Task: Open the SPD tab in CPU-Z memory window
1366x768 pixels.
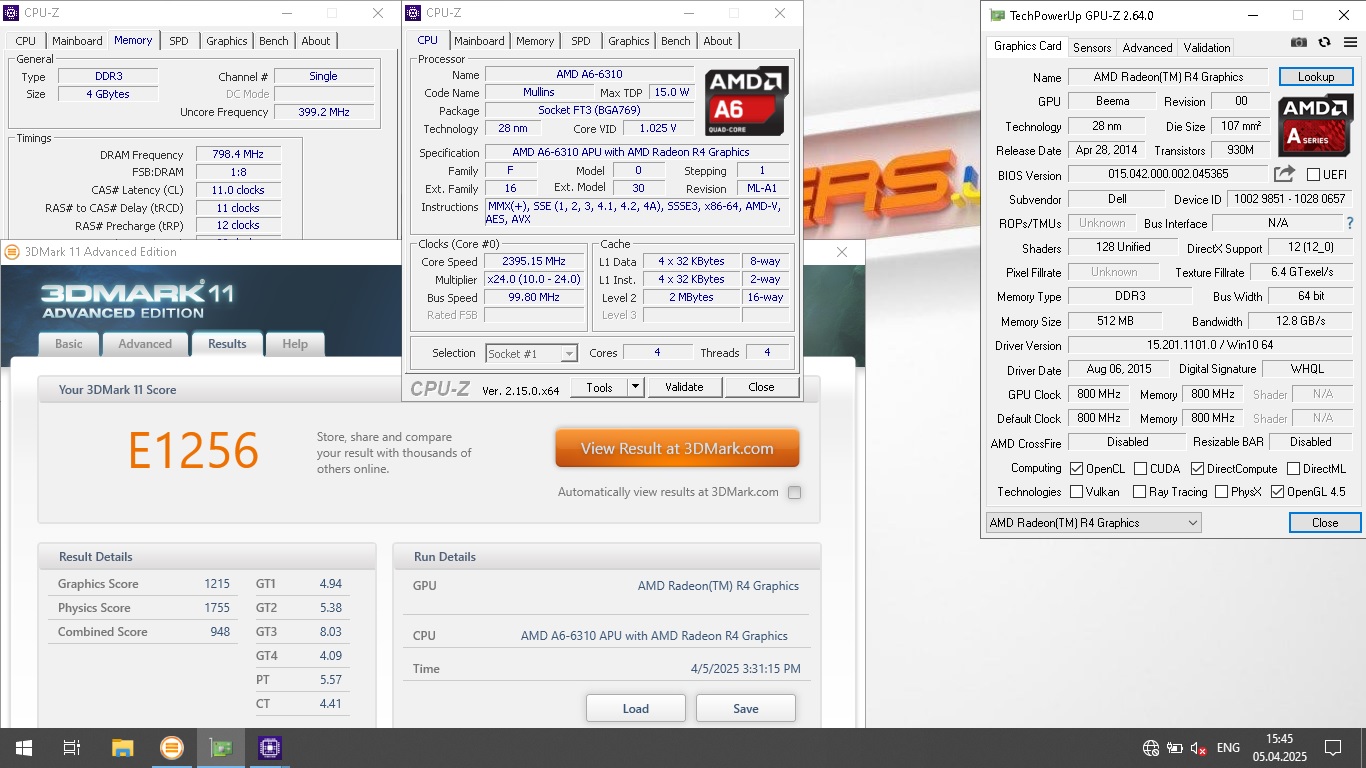Action: (x=178, y=41)
